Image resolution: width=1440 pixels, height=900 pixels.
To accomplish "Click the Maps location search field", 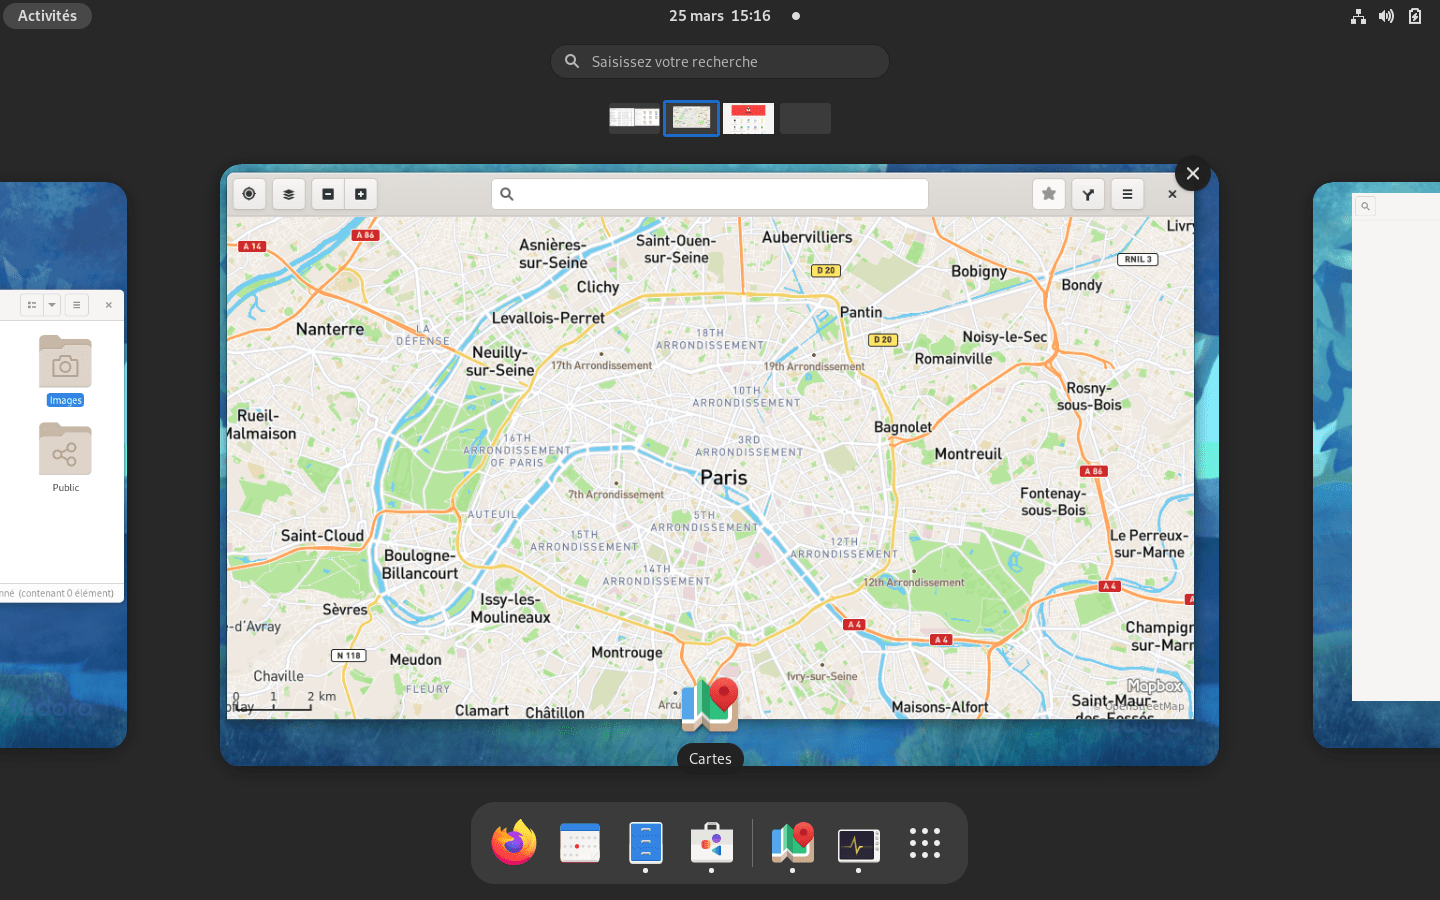I will (x=710, y=194).
